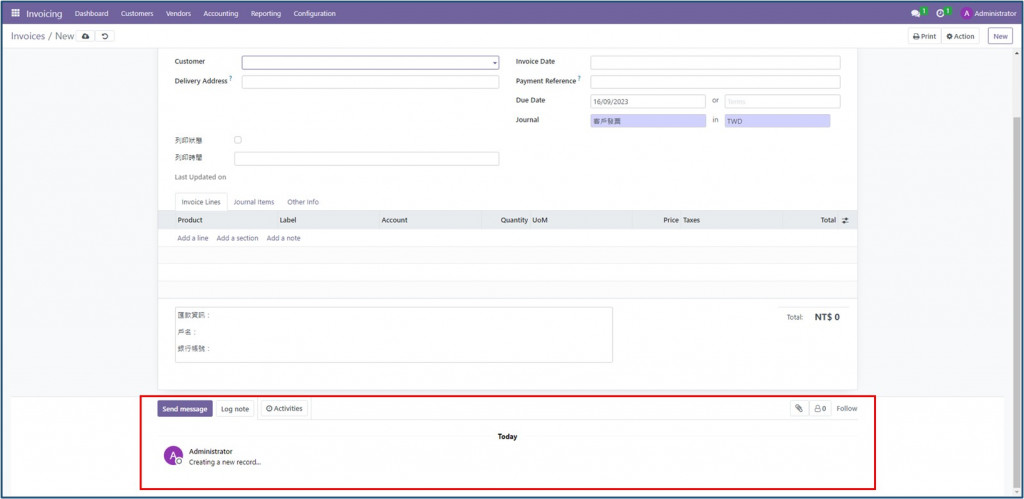Image resolution: width=1024 pixels, height=499 pixels.
Task: Click the Quantity column header
Action: pyautogui.click(x=514, y=220)
